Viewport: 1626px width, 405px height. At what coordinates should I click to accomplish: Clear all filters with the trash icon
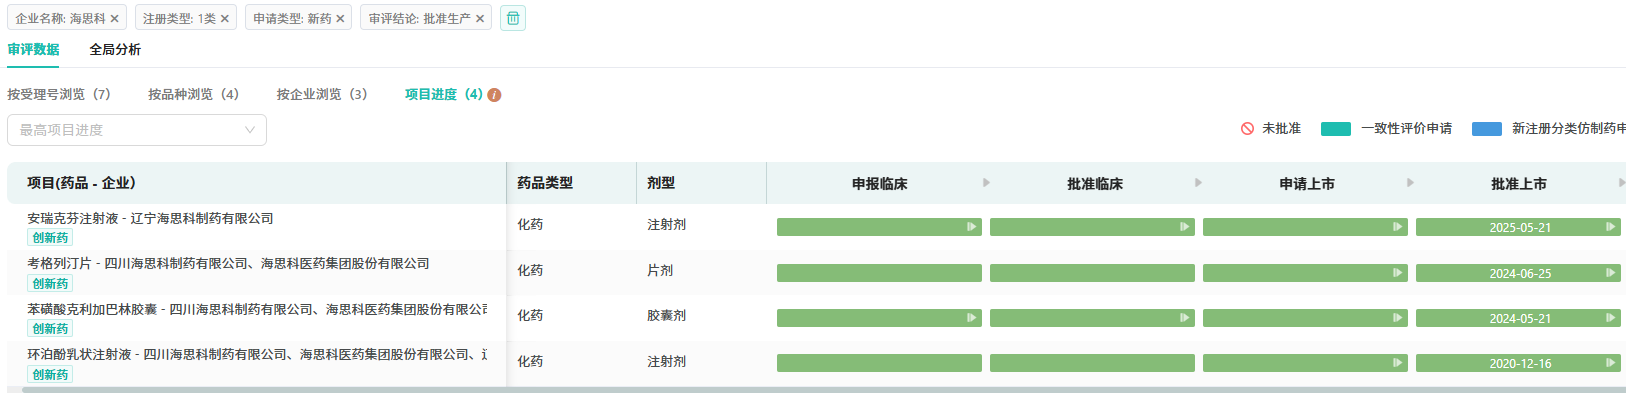click(513, 18)
